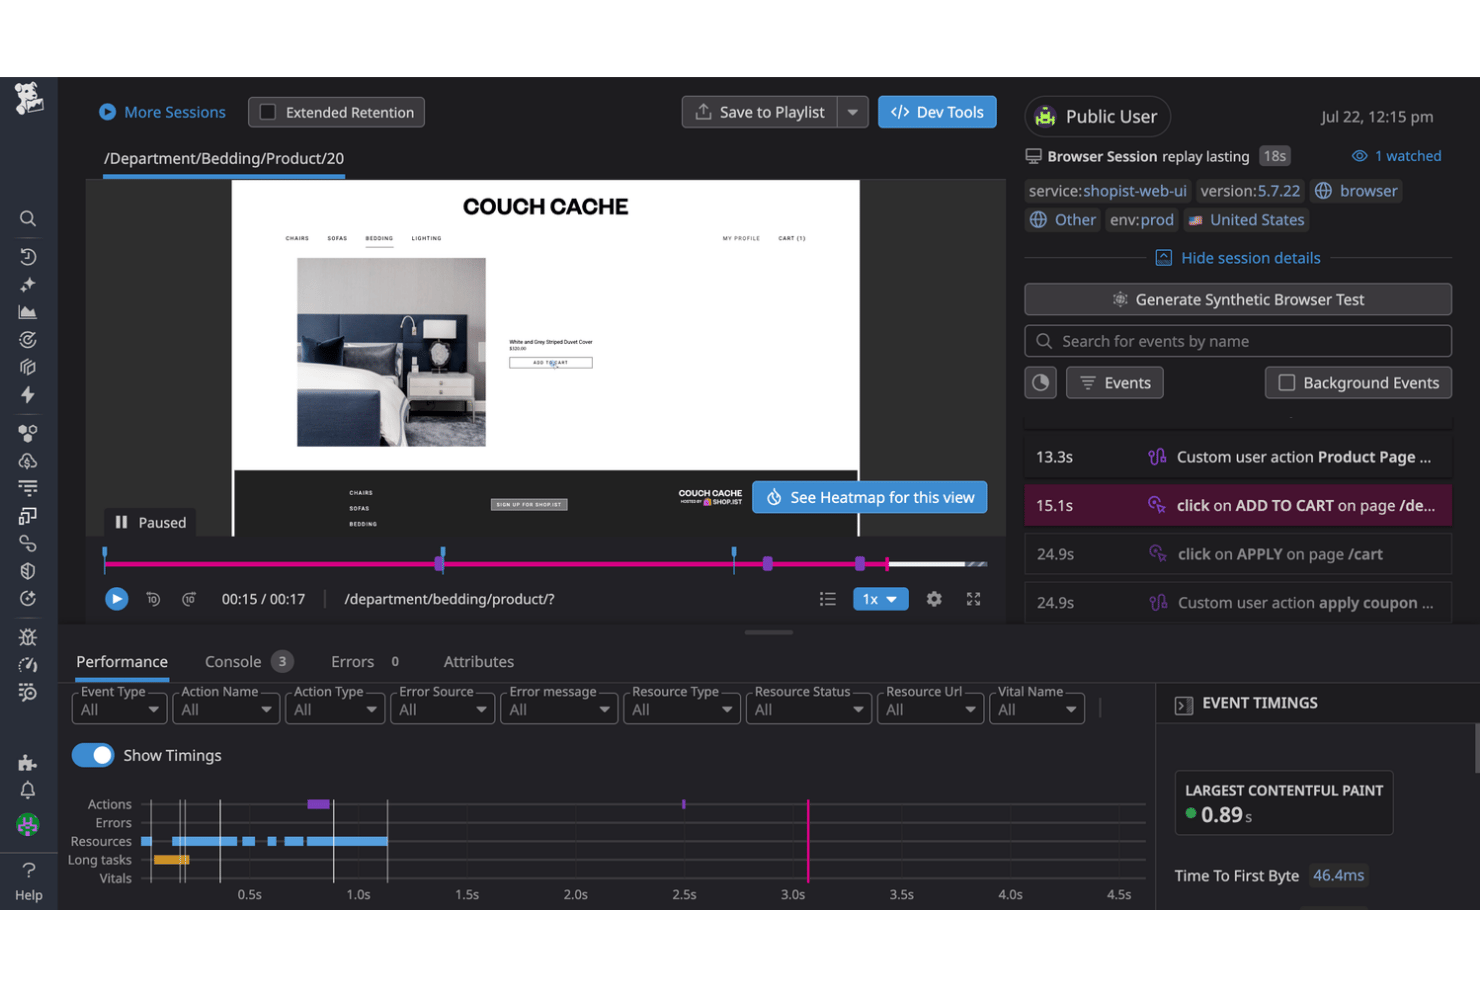Open the Action Type filter dropdown
Viewport: 1480px width, 987px height.
click(335, 708)
